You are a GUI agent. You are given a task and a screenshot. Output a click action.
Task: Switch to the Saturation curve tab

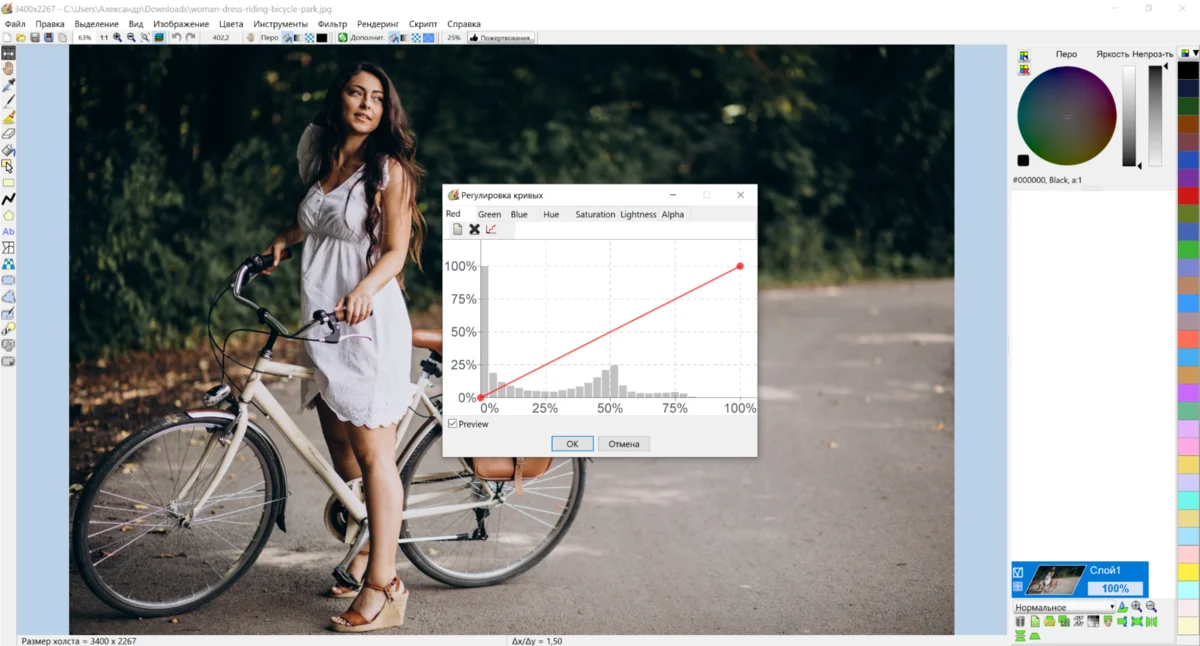tap(594, 214)
